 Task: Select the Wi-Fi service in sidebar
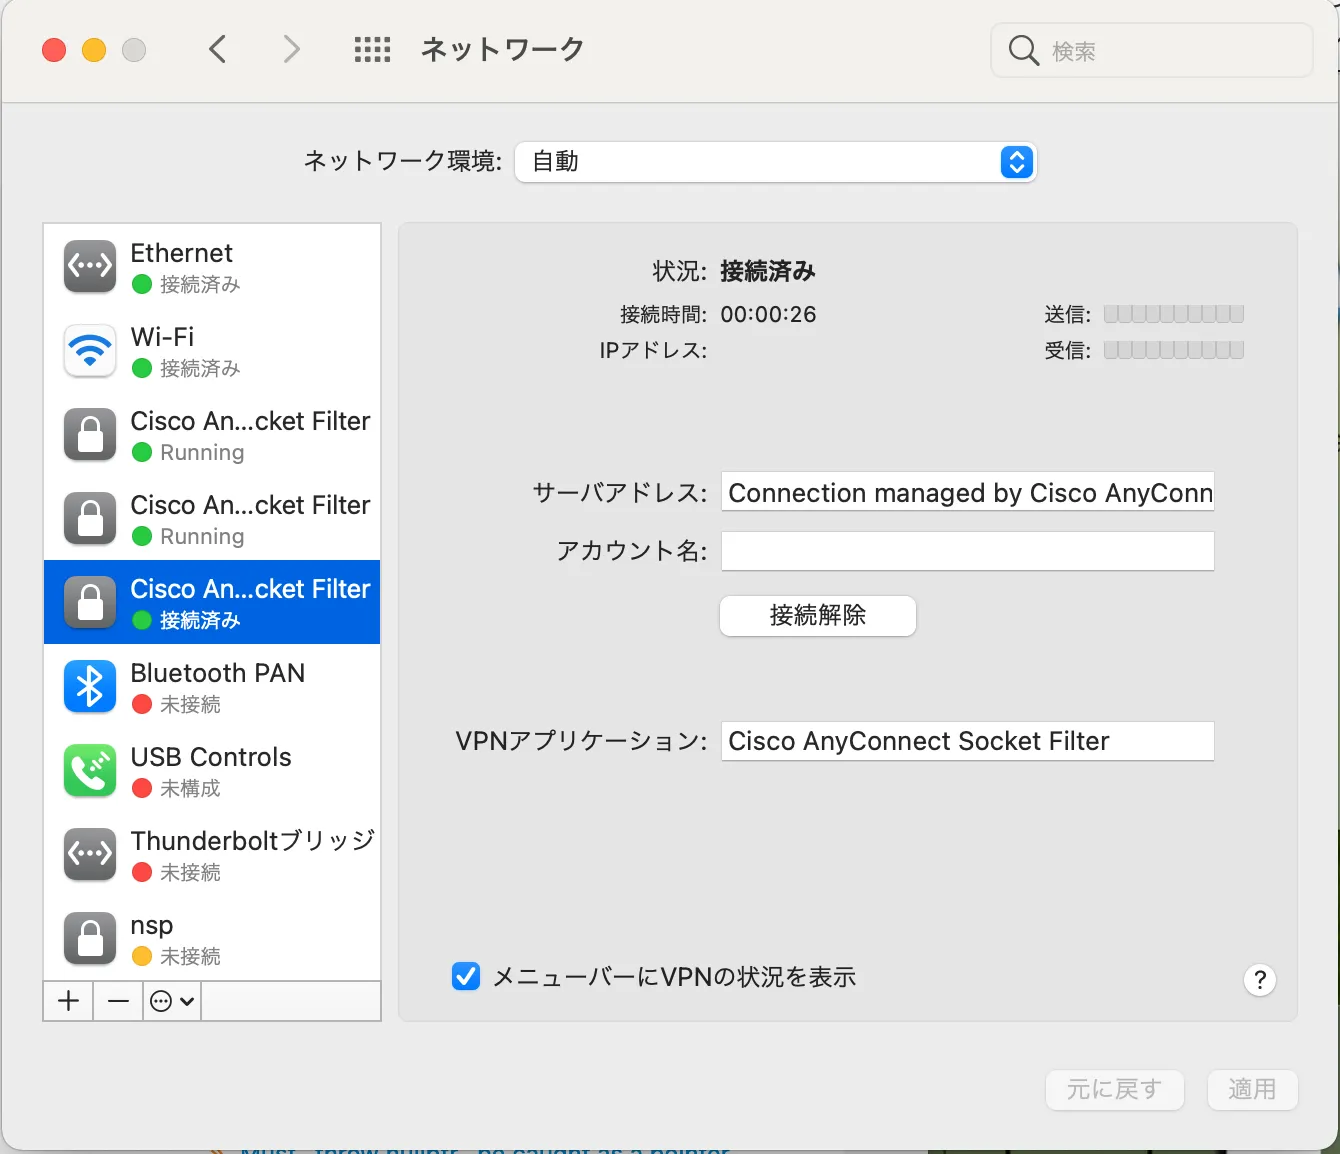coord(212,351)
